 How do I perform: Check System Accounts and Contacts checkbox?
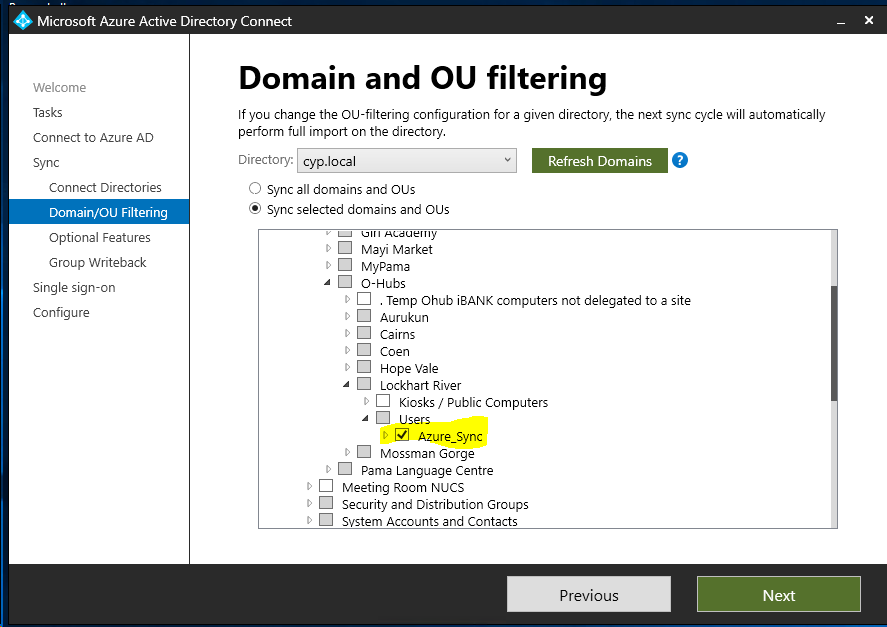click(326, 519)
